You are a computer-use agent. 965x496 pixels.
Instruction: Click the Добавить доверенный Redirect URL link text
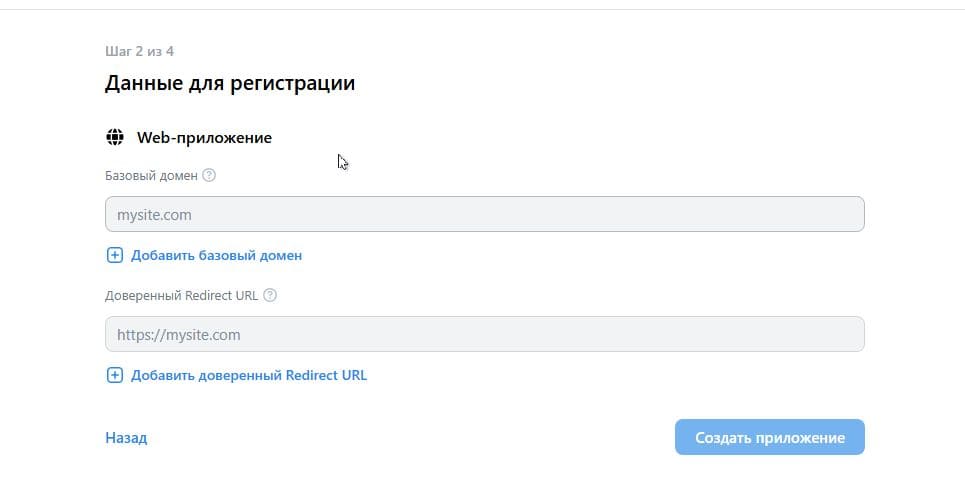[248, 376]
